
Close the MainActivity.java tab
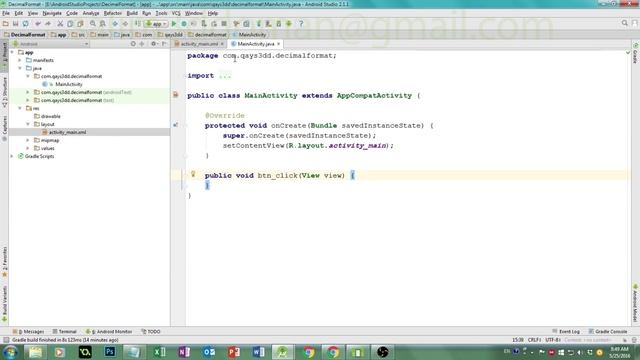279,44
